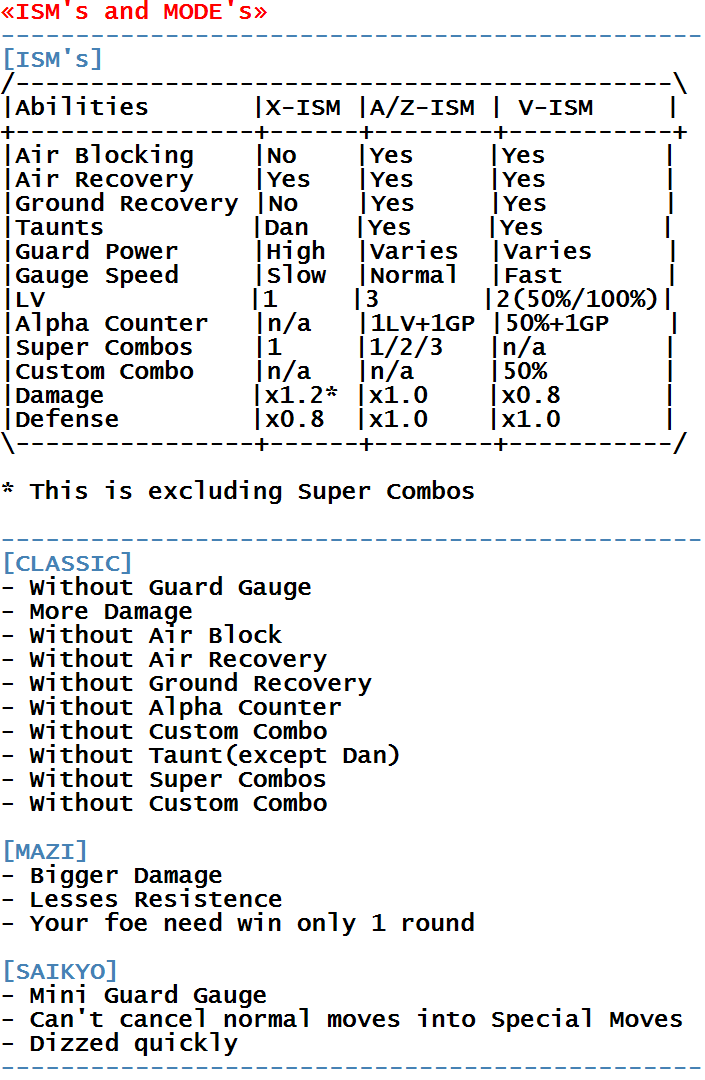Viewport: 705px width, 1080px height.
Task: Click the [MAZI] section heading
Action: coord(45,851)
